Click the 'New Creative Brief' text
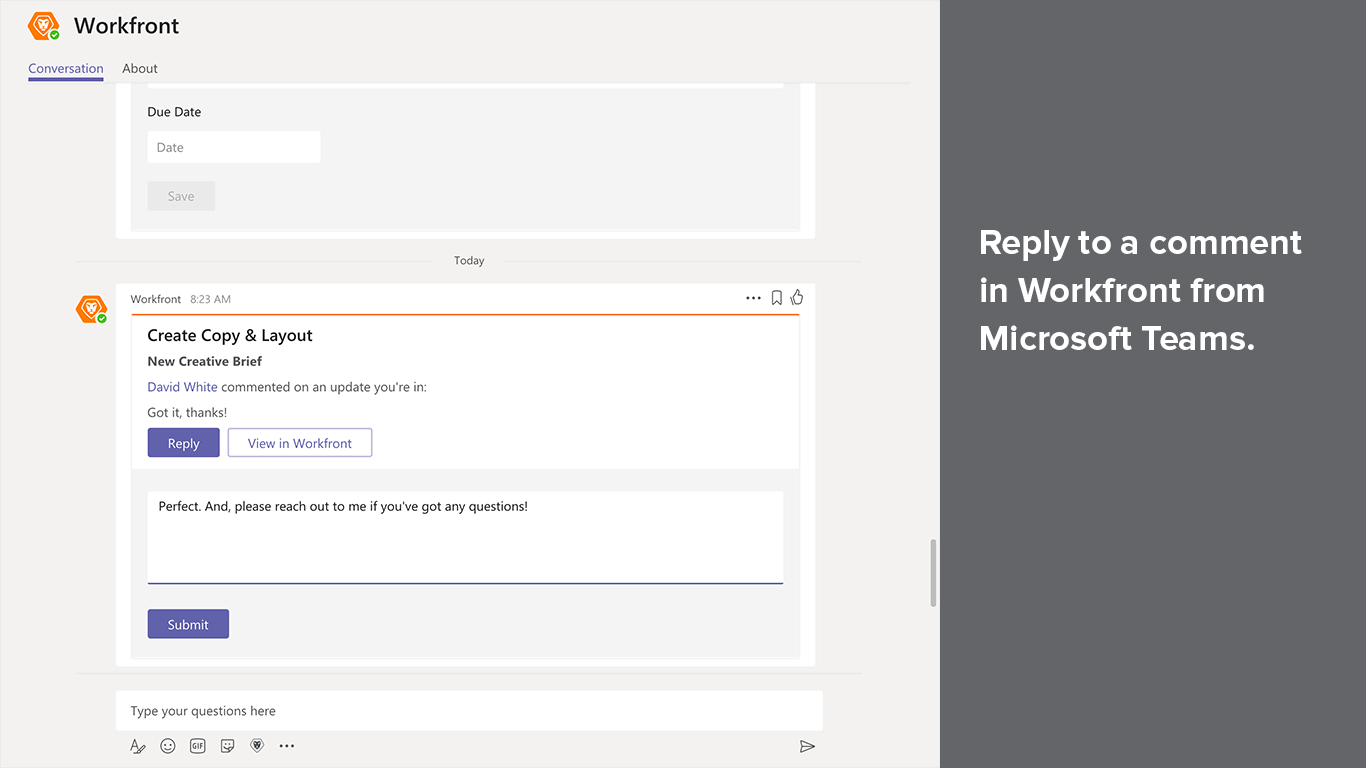 coord(205,362)
